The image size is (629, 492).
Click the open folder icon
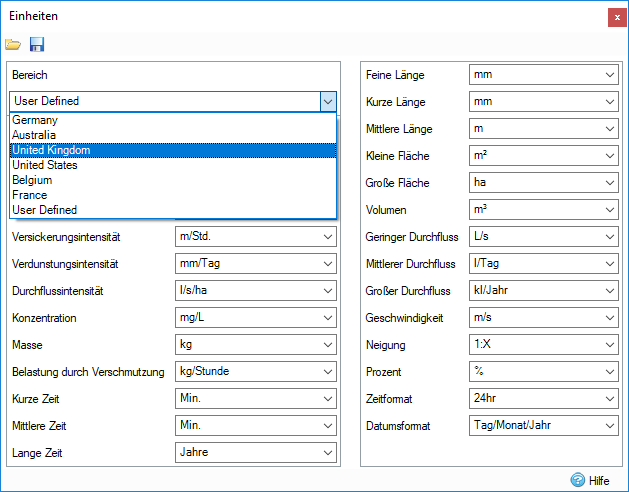[x=13, y=44]
